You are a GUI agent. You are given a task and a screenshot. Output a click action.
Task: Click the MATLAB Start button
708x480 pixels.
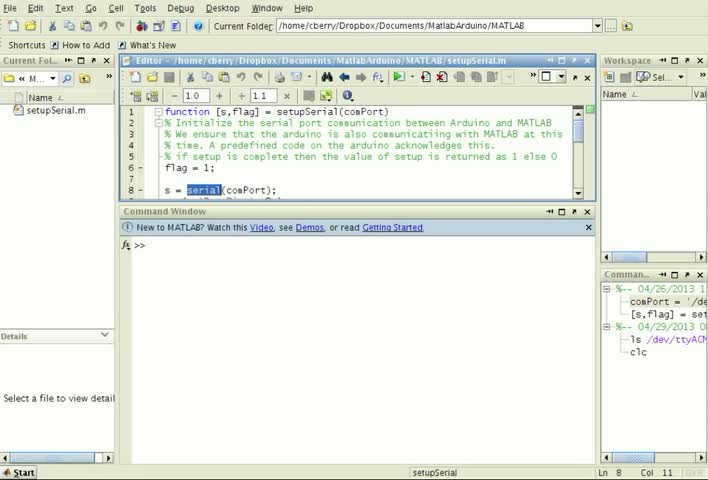[x=19, y=473]
